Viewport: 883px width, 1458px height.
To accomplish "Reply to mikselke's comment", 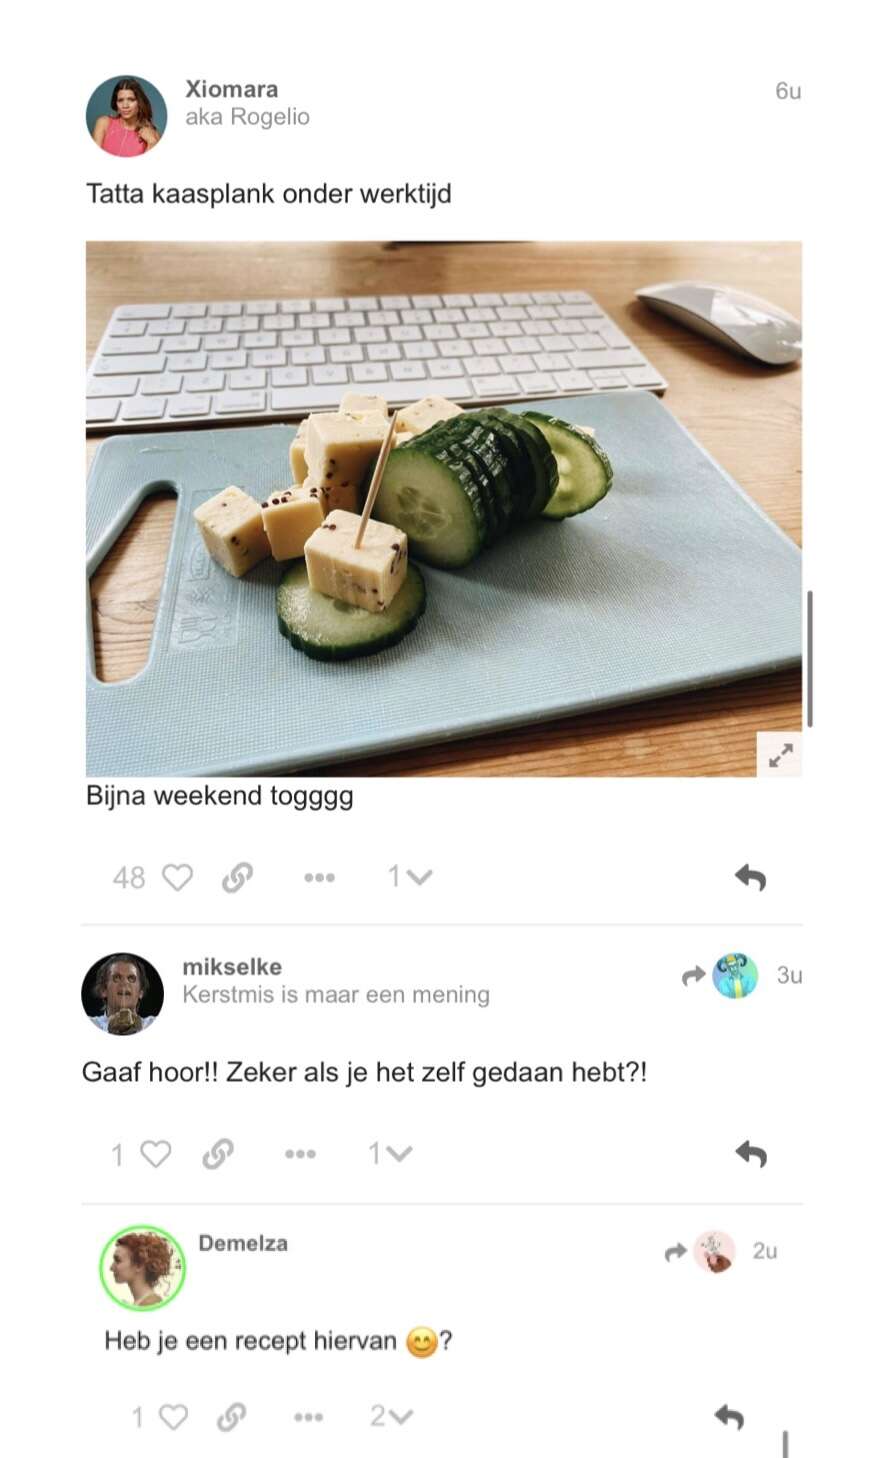I will click(750, 1154).
